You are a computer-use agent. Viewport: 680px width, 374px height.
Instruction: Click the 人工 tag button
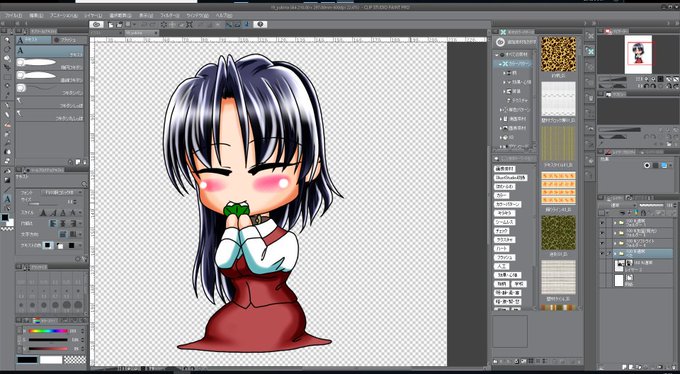tap(501, 266)
